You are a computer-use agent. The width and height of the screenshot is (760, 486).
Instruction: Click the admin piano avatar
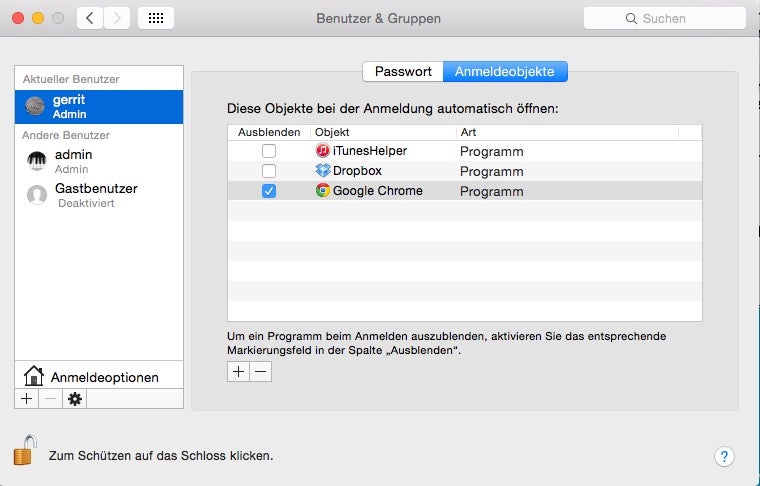[37, 161]
